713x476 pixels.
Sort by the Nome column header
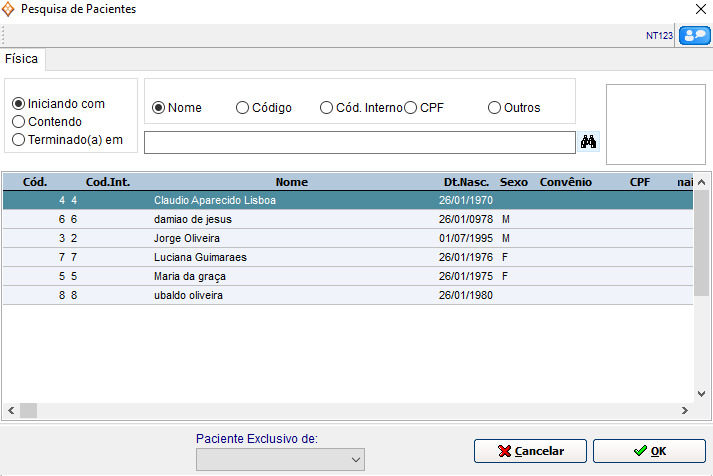click(x=292, y=183)
